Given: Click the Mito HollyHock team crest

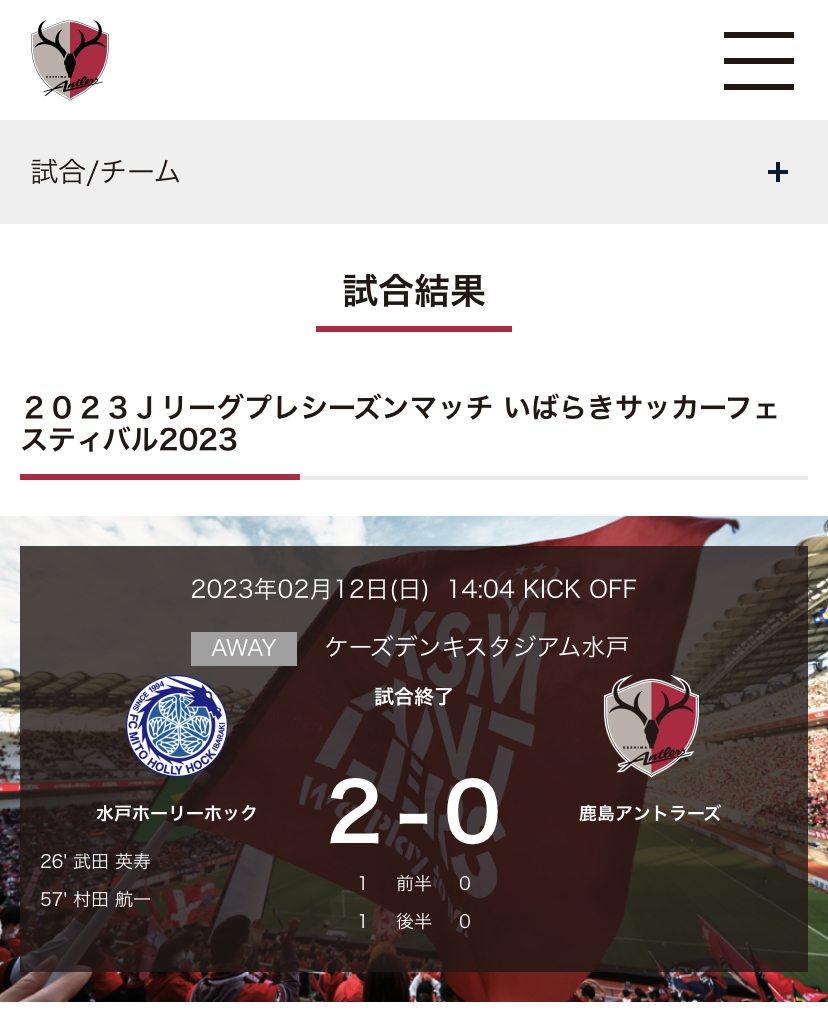Looking at the screenshot, I should (x=177, y=726).
